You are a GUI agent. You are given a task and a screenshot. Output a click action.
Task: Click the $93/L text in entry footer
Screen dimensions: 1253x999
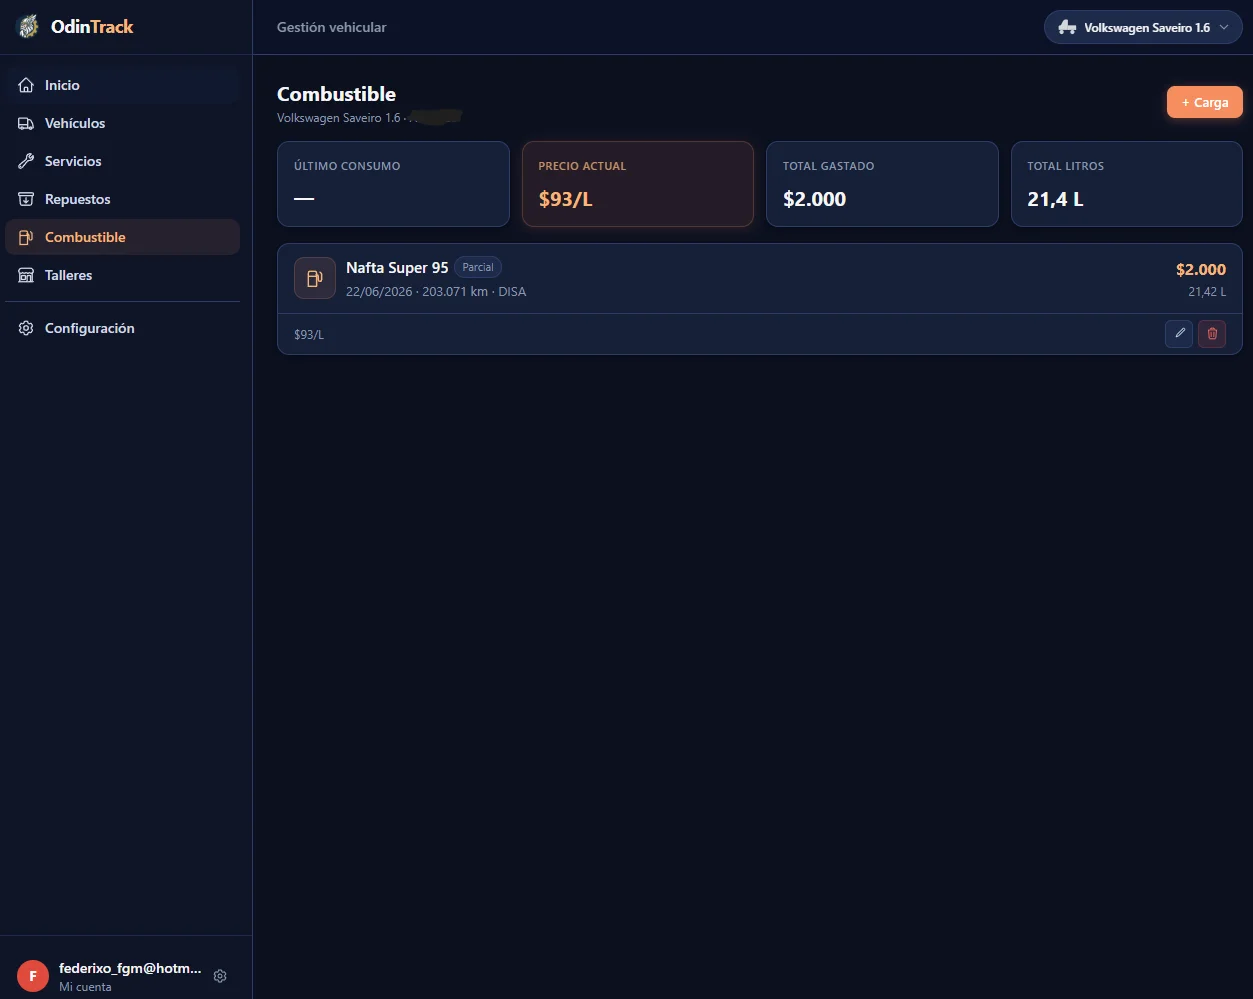[309, 335]
